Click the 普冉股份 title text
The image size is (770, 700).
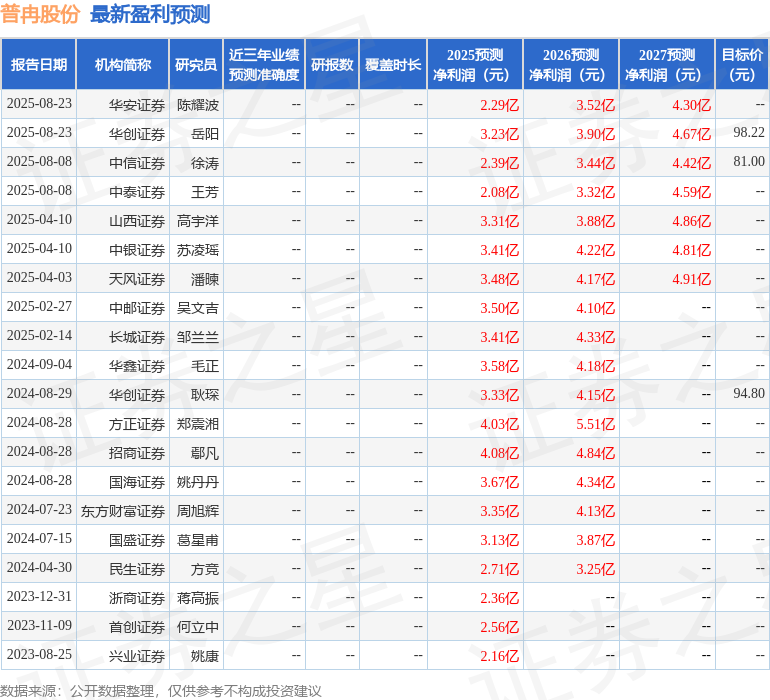[40, 14]
